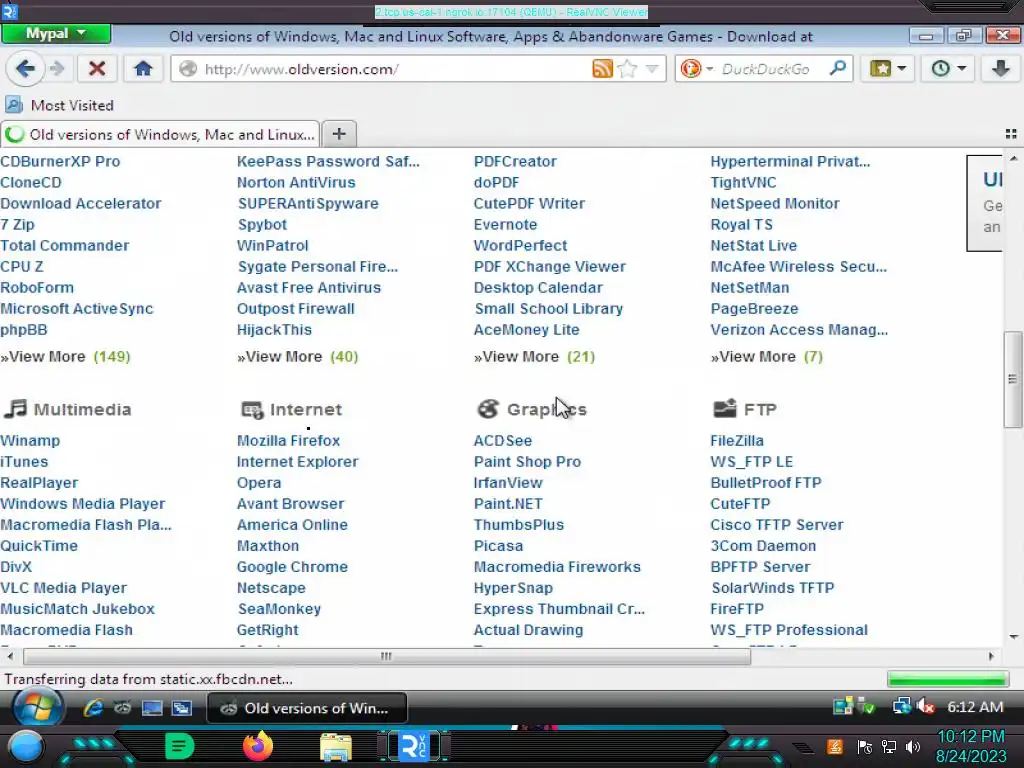Open the green notes app on host taskbar
The width and height of the screenshot is (1024, 768).
click(179, 746)
